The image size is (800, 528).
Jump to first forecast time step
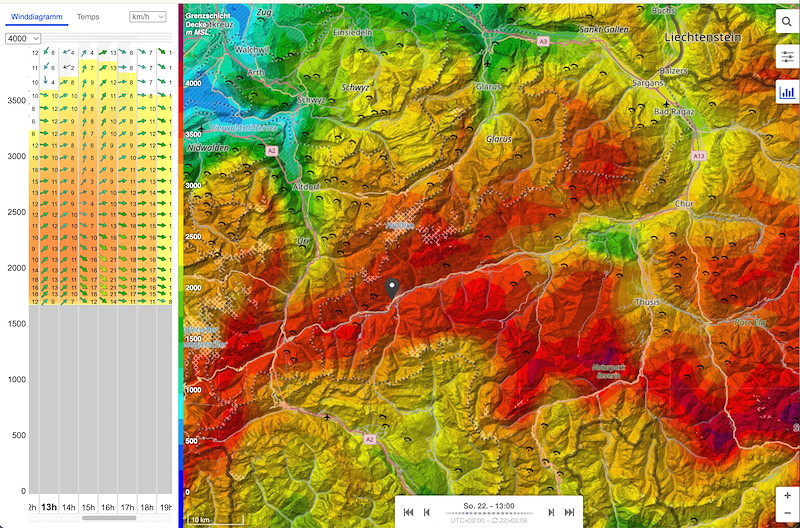[x=408, y=512]
